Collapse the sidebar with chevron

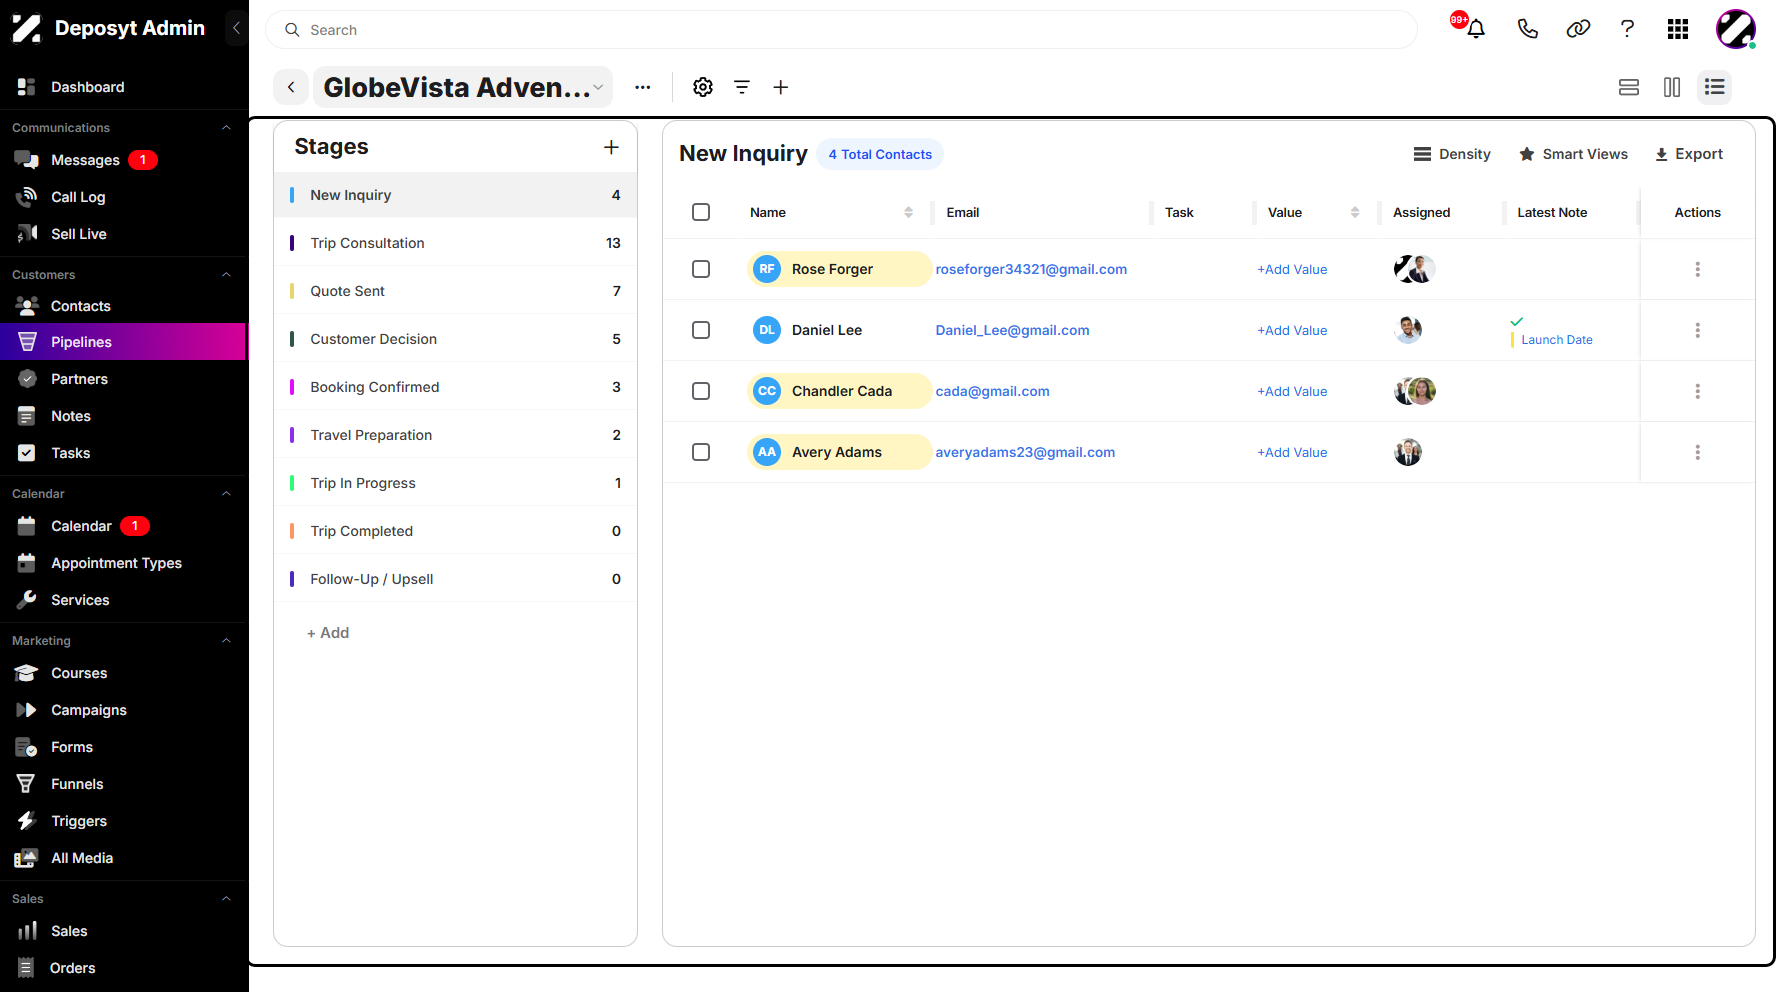(x=236, y=28)
